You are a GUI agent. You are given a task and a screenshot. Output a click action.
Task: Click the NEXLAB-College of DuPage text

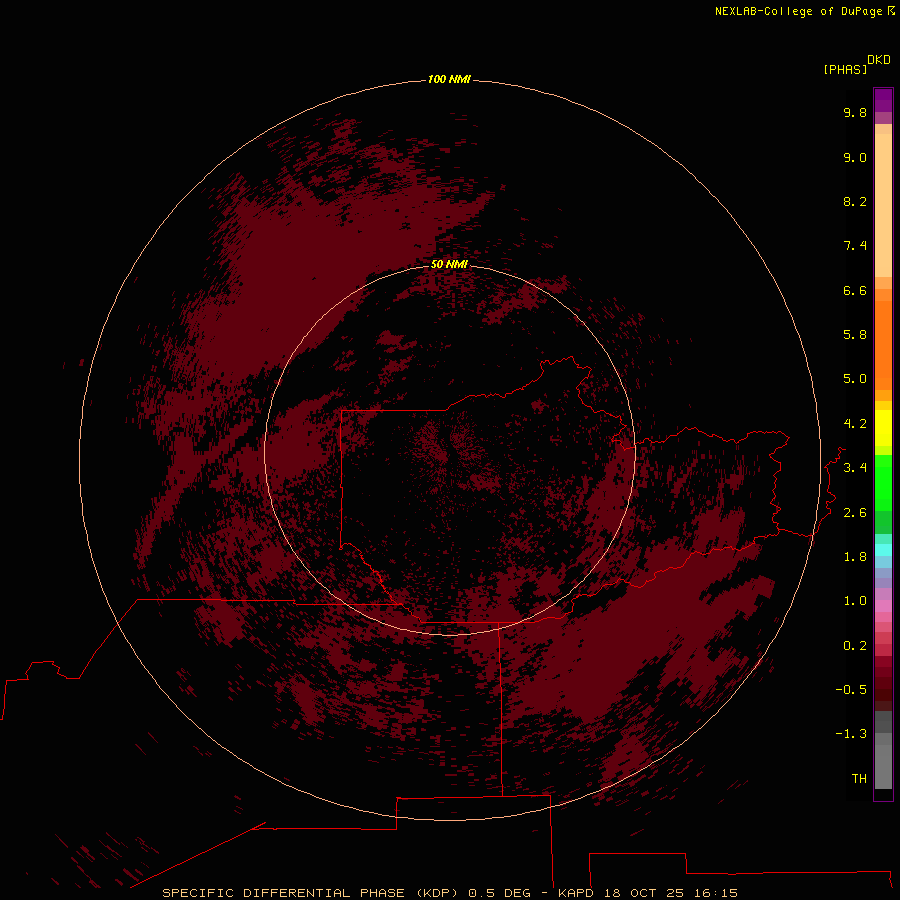[798, 11]
